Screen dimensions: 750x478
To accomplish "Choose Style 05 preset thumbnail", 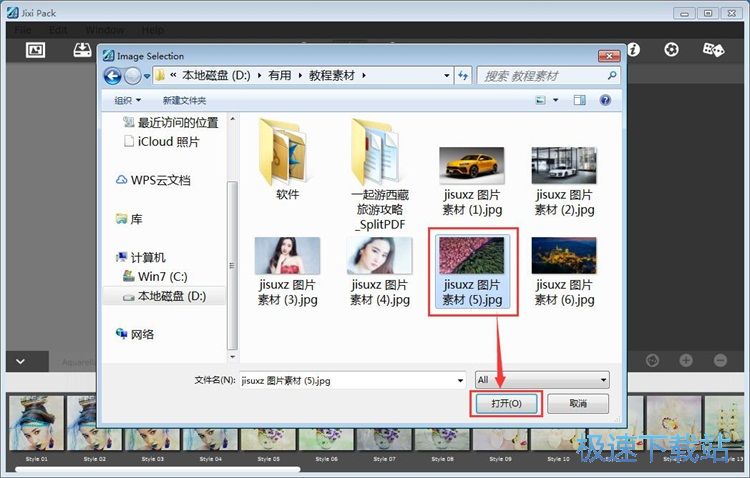I will 268,440.
